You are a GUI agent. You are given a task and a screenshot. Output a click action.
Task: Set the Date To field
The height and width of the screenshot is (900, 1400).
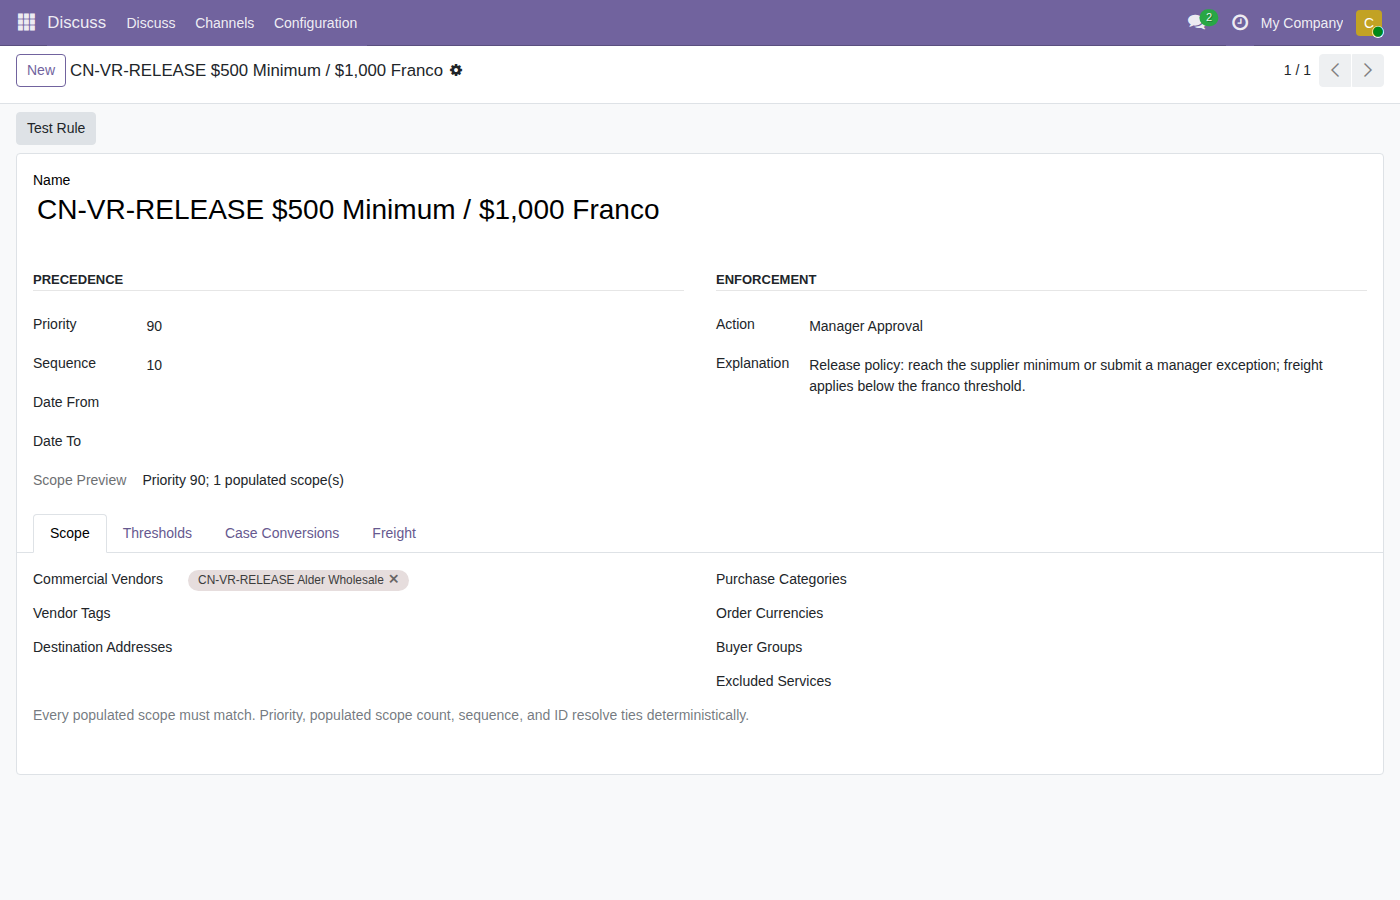tap(414, 443)
